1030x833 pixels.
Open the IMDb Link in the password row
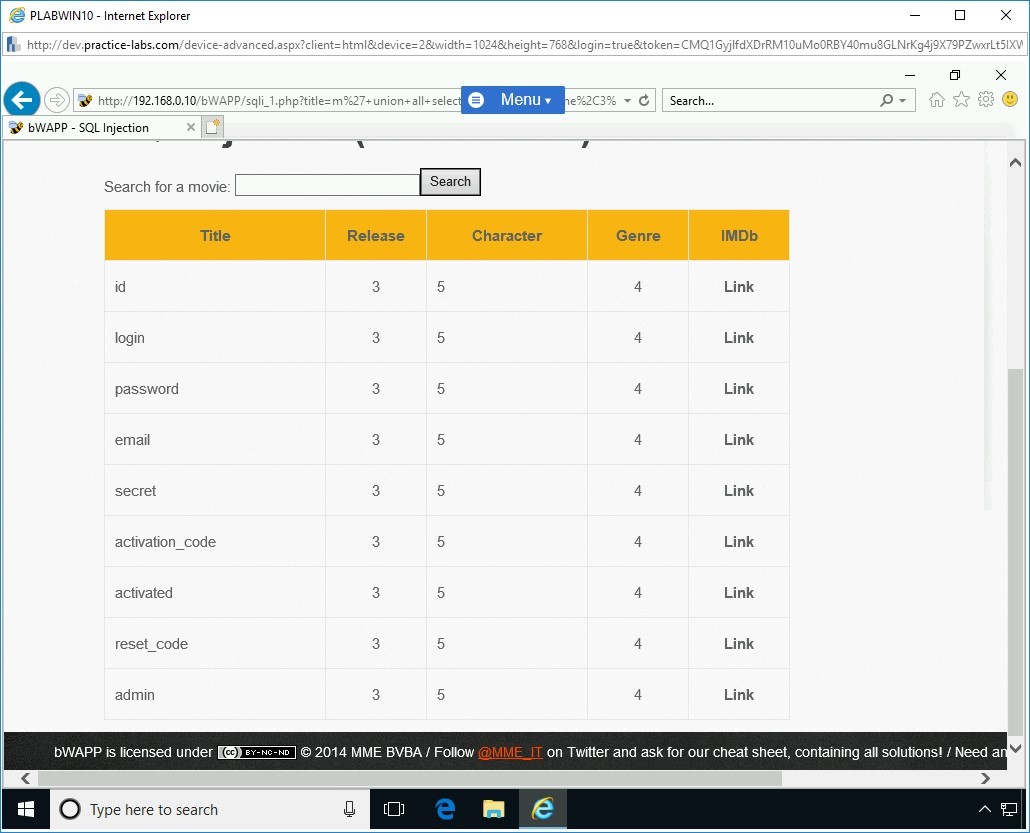click(x=738, y=389)
